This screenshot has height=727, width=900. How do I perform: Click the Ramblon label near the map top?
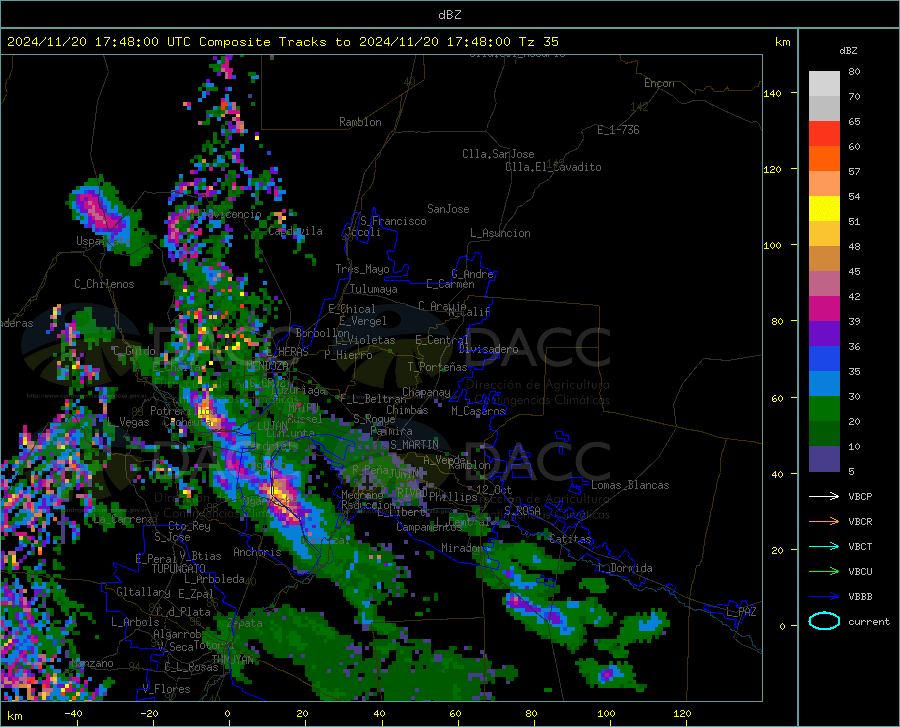click(x=360, y=122)
